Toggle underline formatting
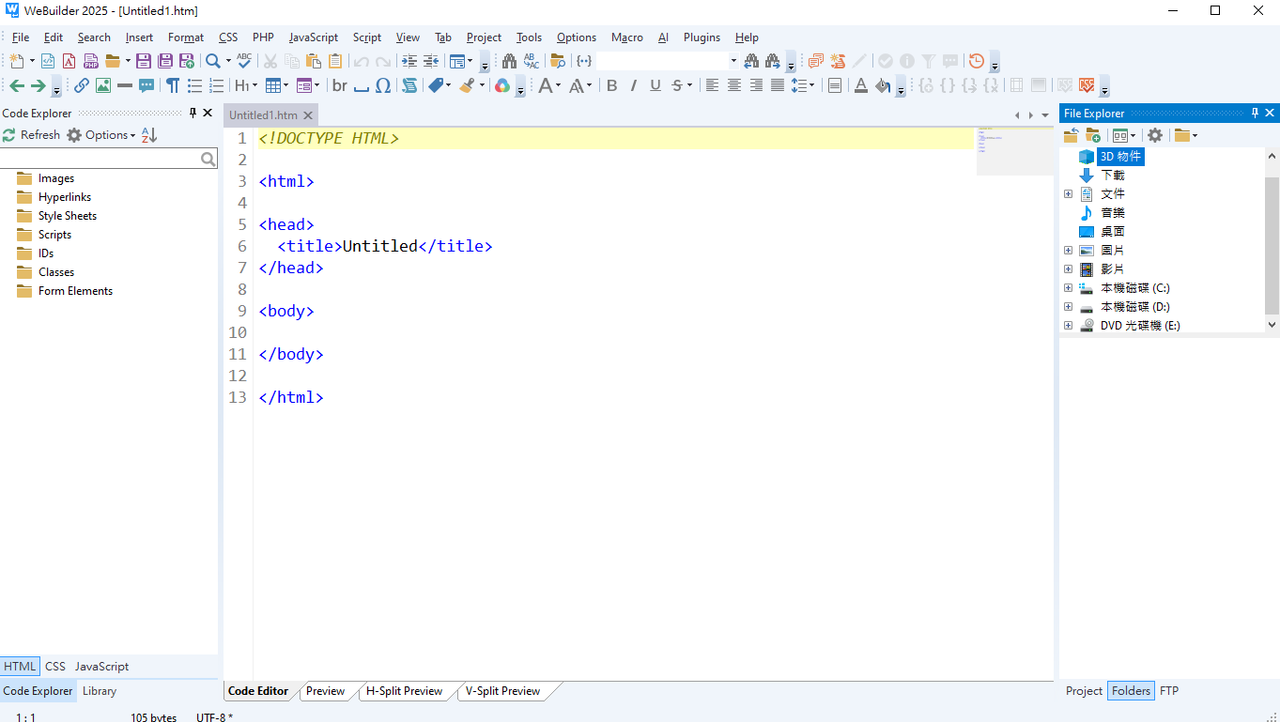This screenshot has height=722, width=1280. tap(656, 86)
